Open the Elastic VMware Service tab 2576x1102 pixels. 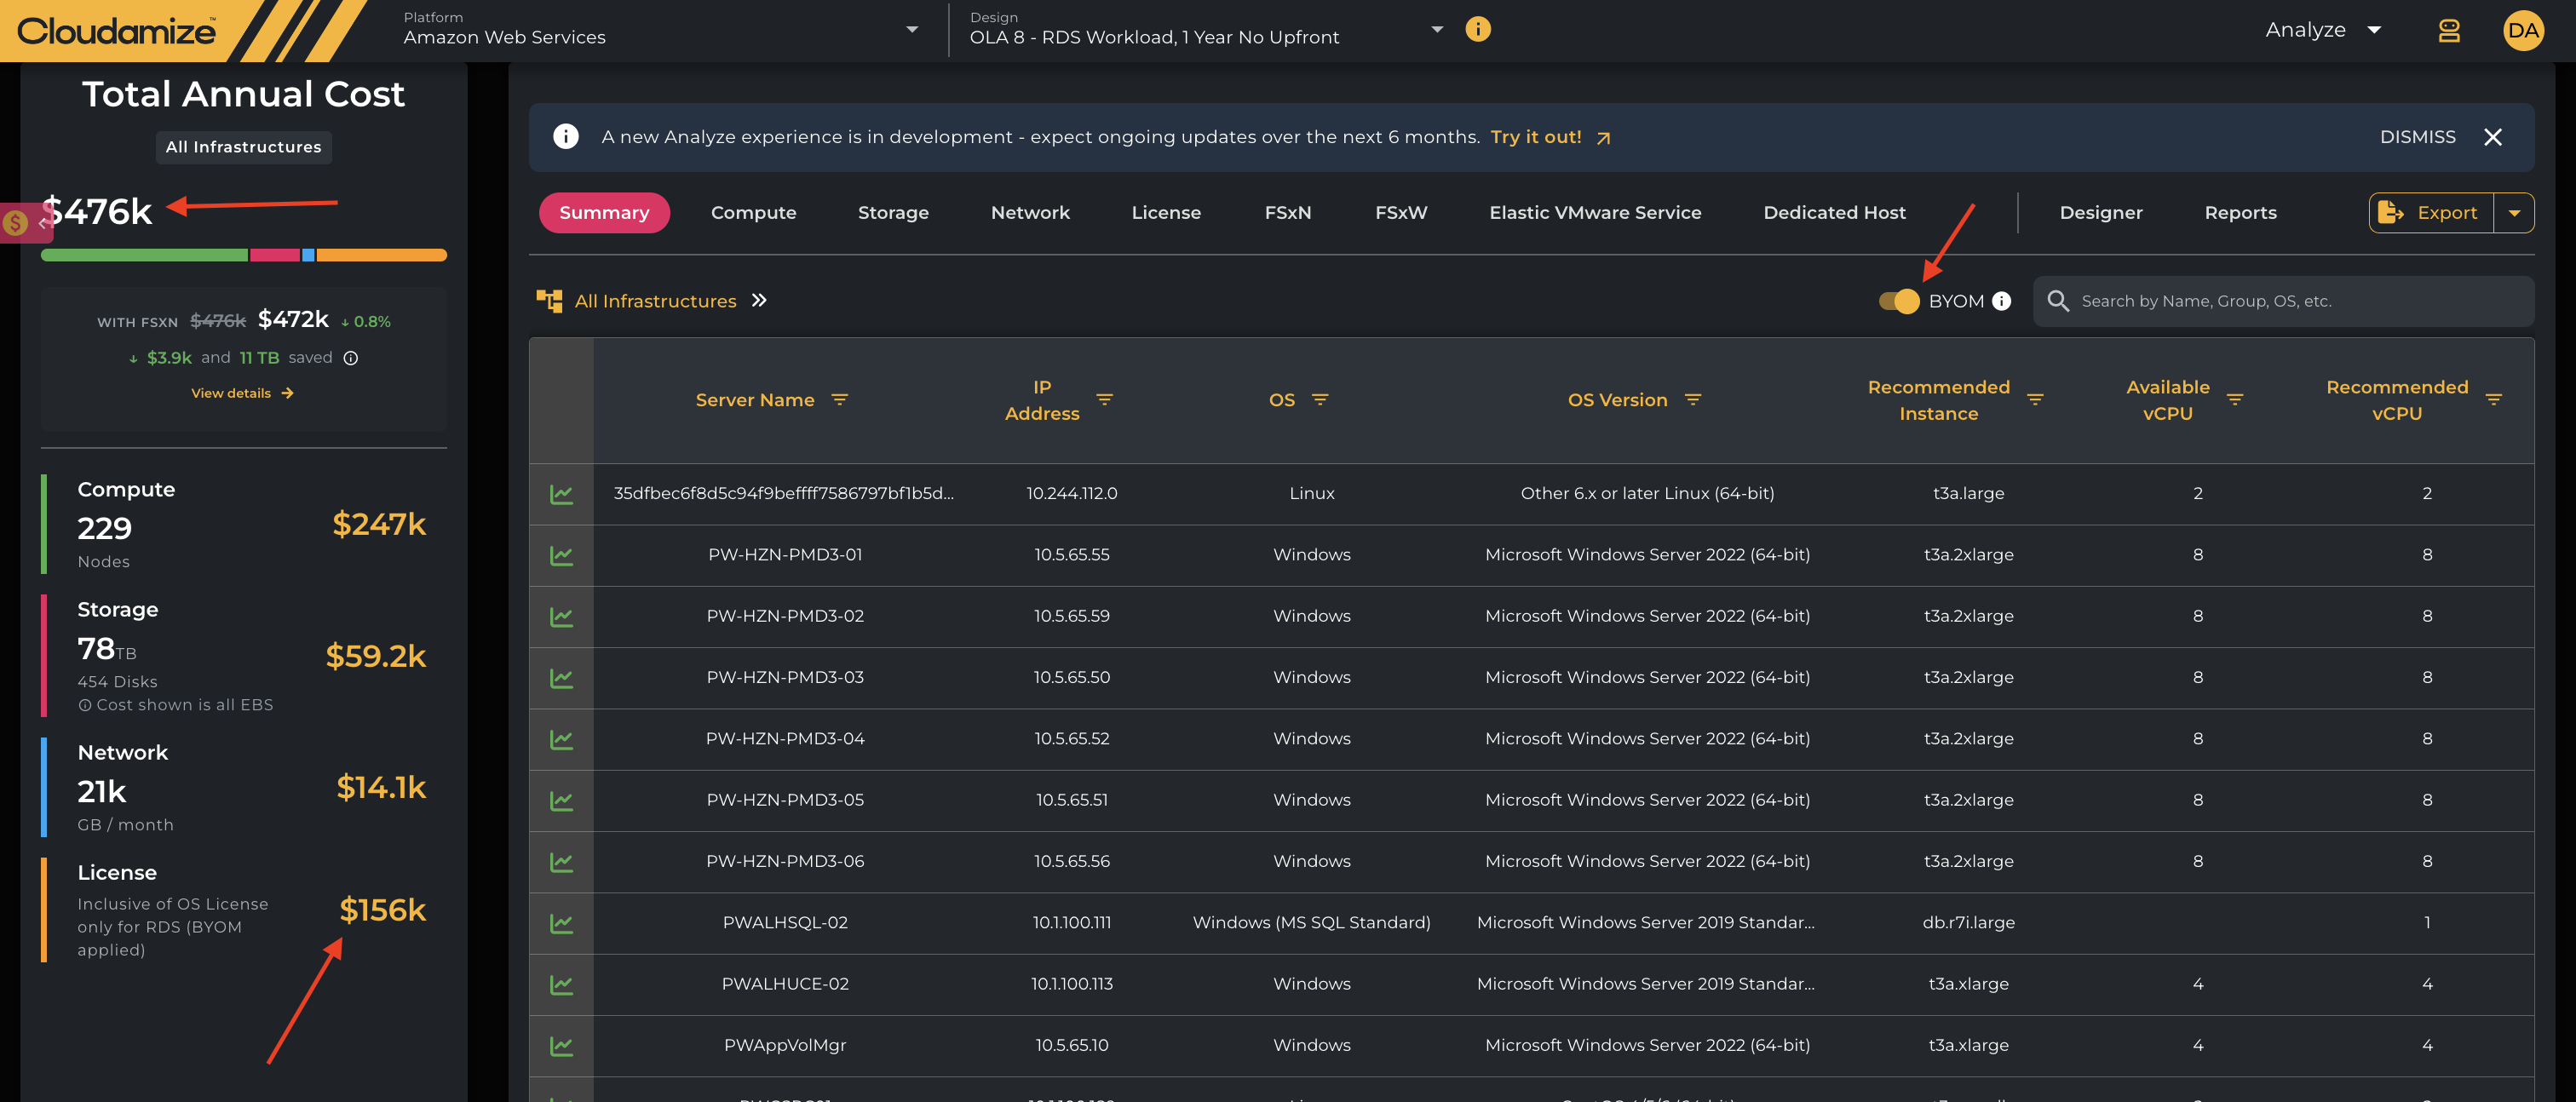pos(1595,213)
